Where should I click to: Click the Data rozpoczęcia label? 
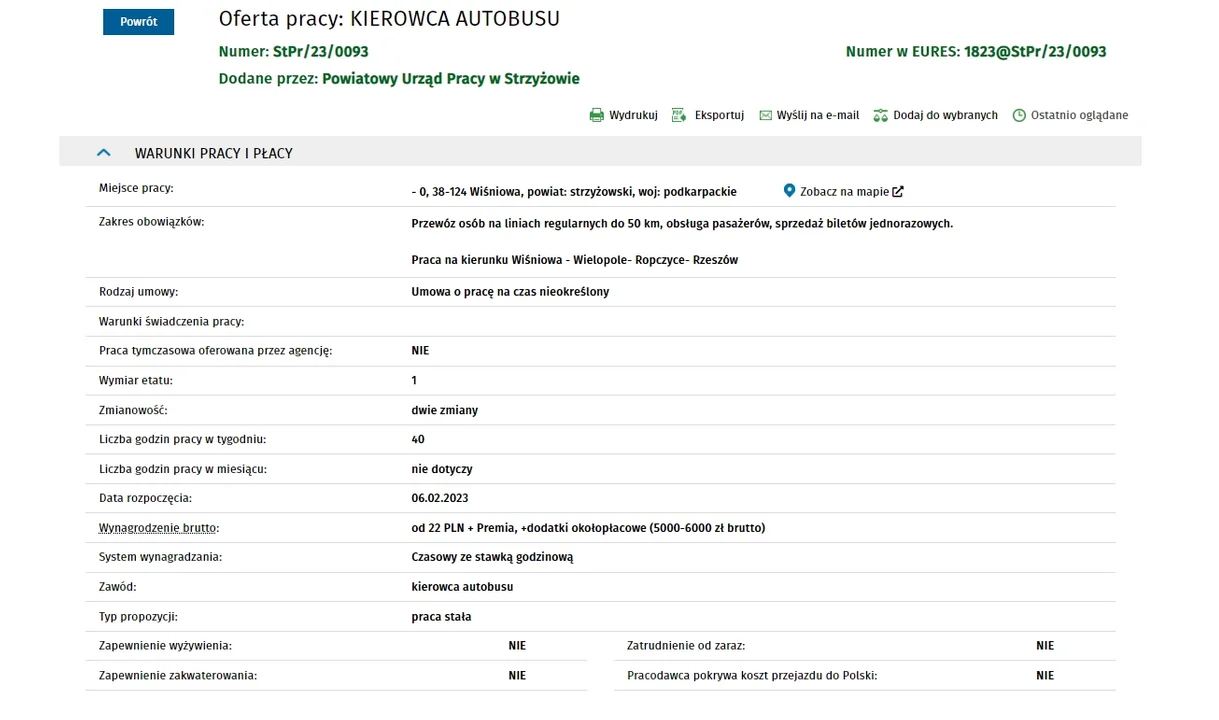tap(145, 498)
